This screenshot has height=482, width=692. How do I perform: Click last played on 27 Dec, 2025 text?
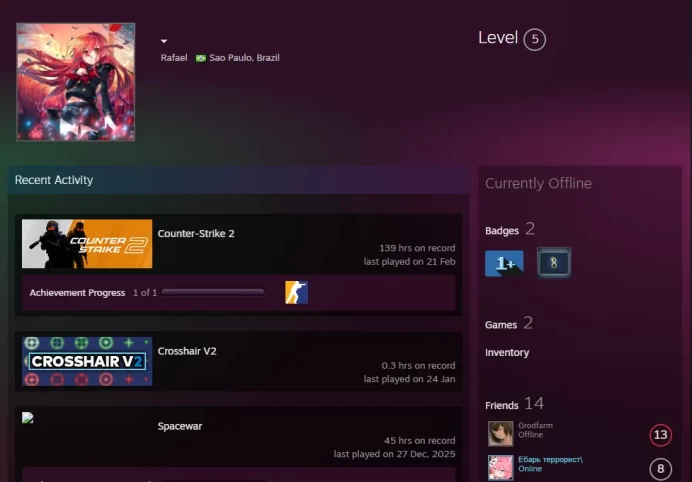(395, 454)
